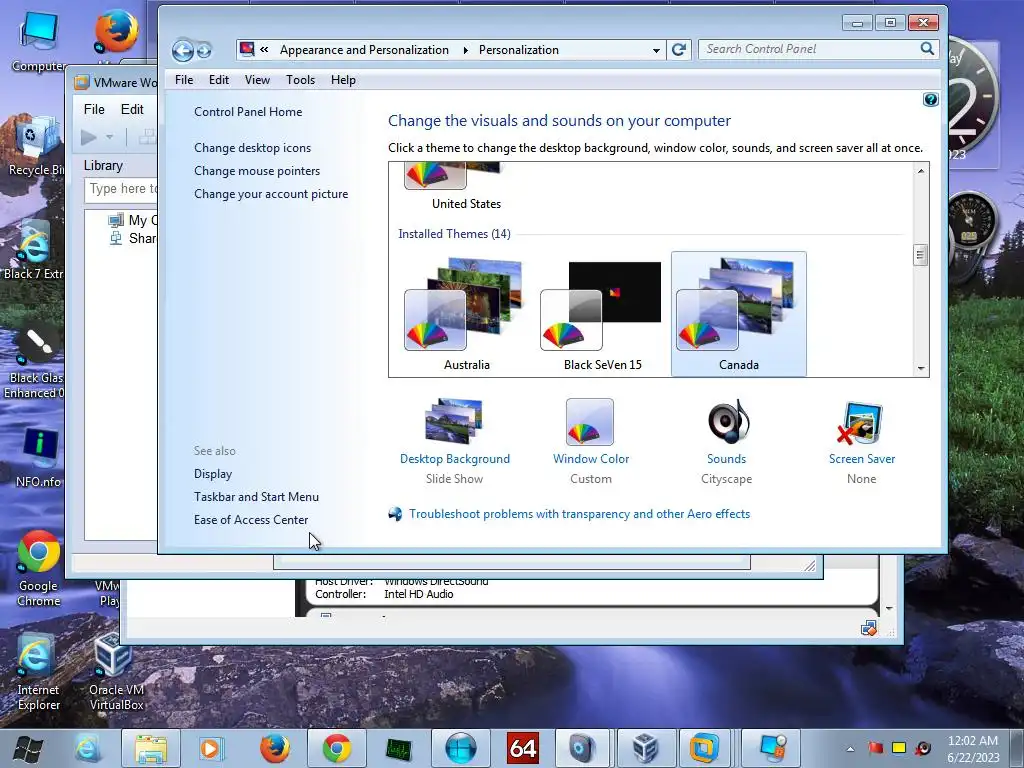The image size is (1024, 768).
Task: Click the Desktop Background text link
Action: (x=455, y=458)
